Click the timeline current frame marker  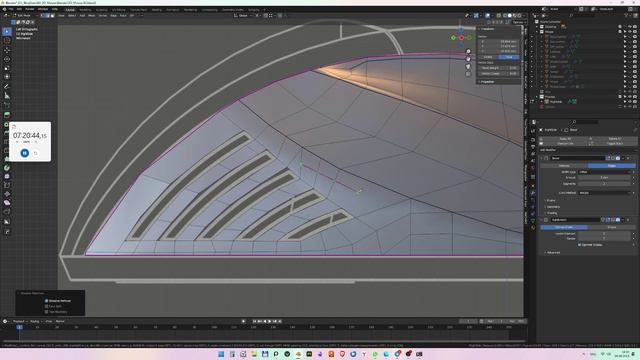tap(19, 327)
